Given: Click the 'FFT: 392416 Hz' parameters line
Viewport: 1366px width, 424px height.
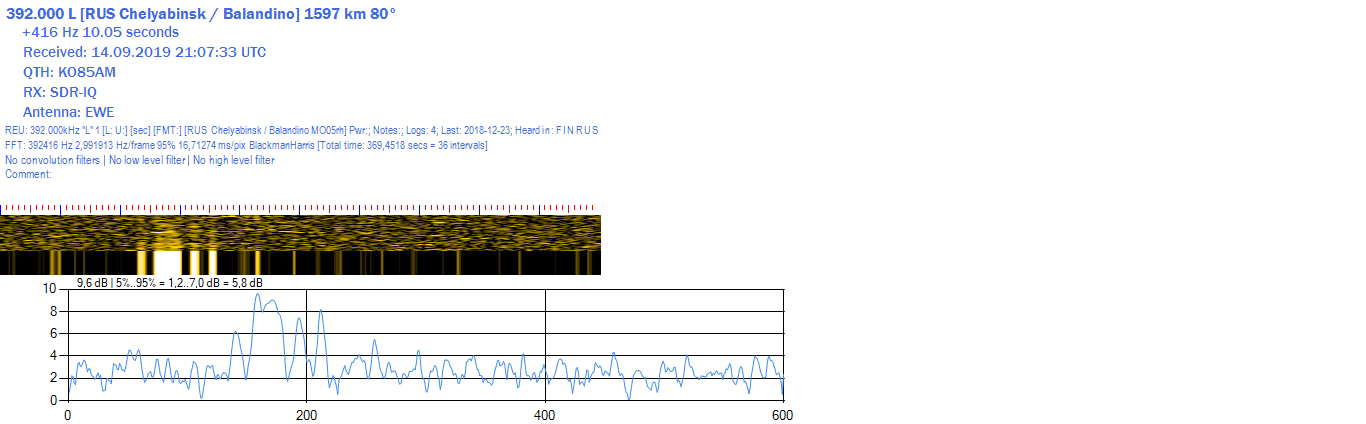Looking at the screenshot, I should [x=246, y=145].
